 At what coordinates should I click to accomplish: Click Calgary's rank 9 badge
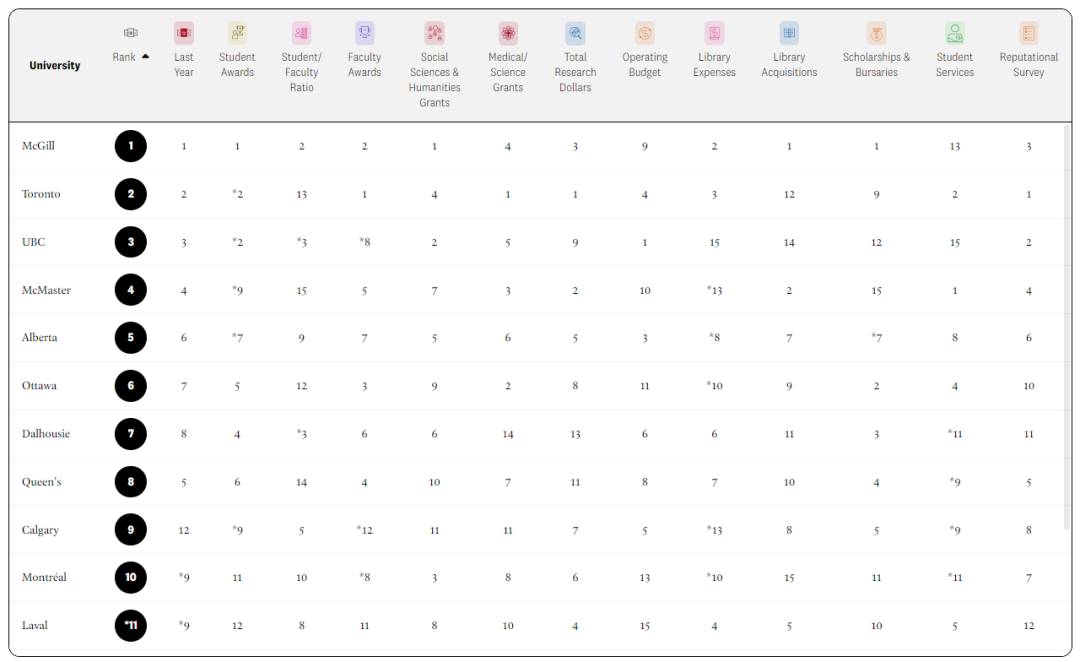[x=131, y=530]
